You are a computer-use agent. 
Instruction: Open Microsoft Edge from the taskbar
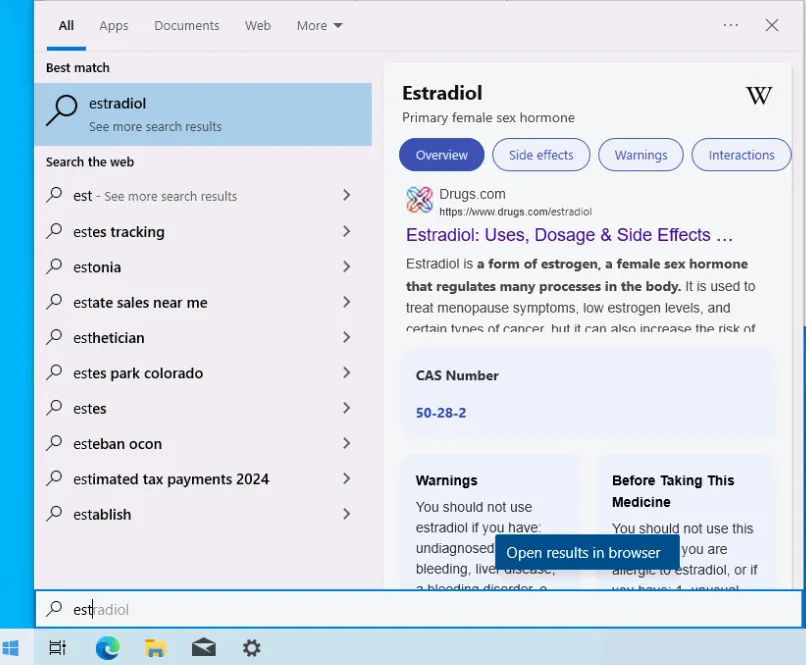pyautogui.click(x=107, y=648)
